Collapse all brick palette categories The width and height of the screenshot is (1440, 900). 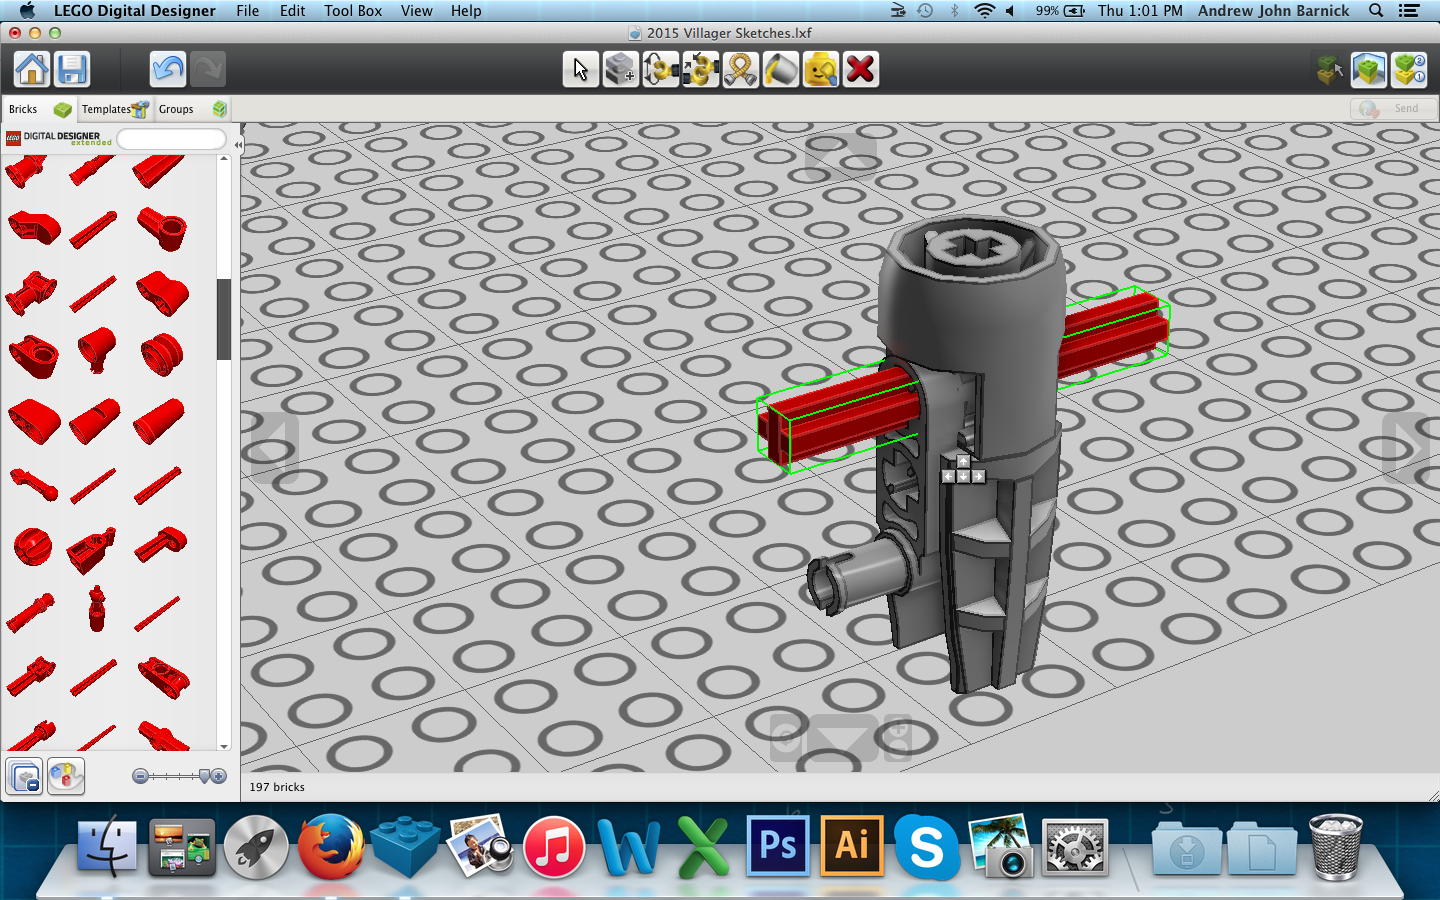click(25, 776)
